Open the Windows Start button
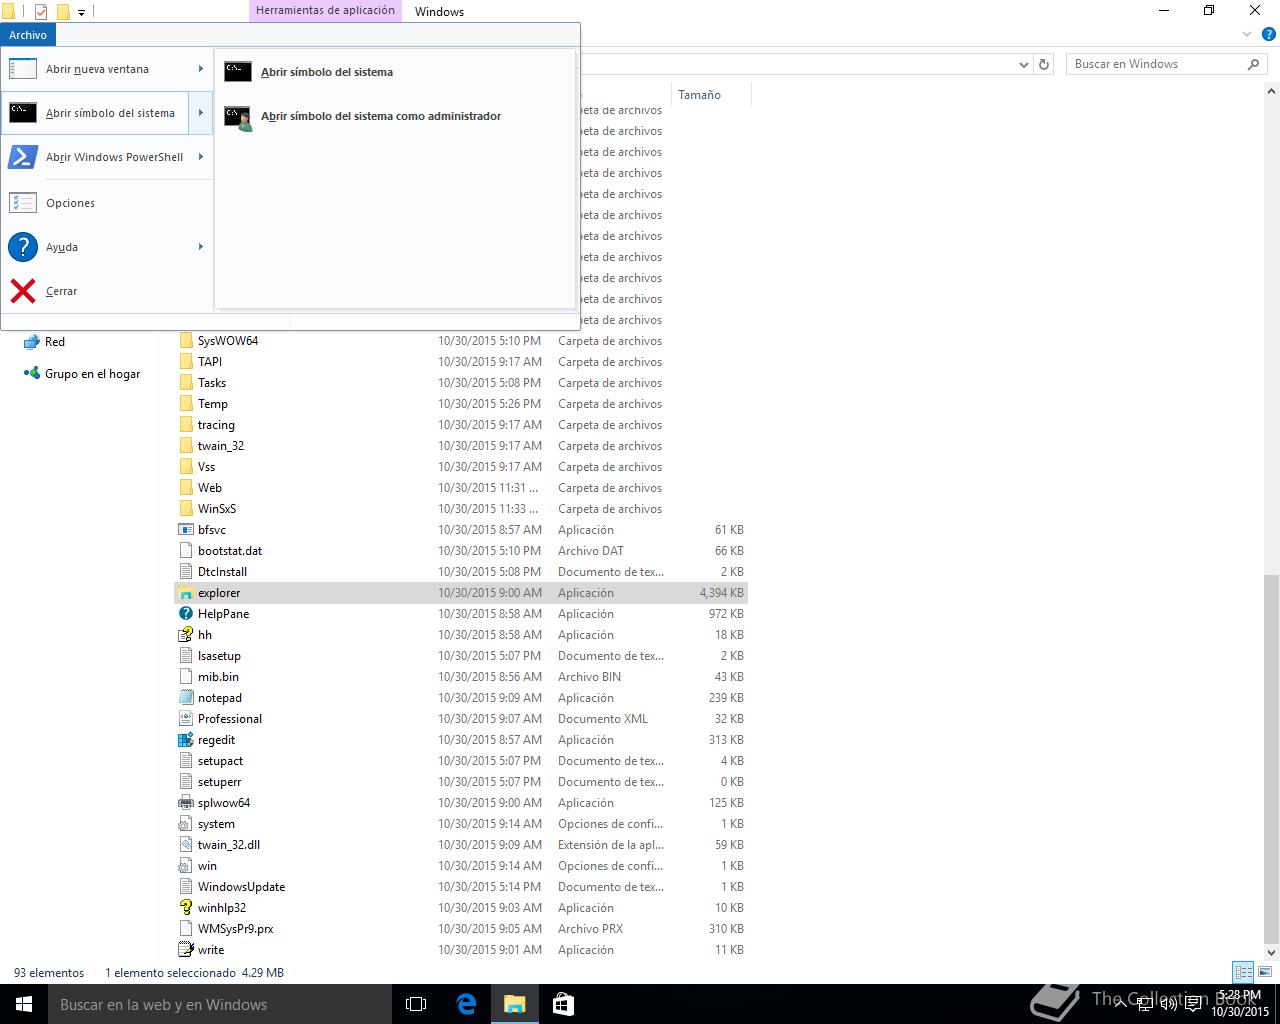The image size is (1280, 1024). point(24,1004)
